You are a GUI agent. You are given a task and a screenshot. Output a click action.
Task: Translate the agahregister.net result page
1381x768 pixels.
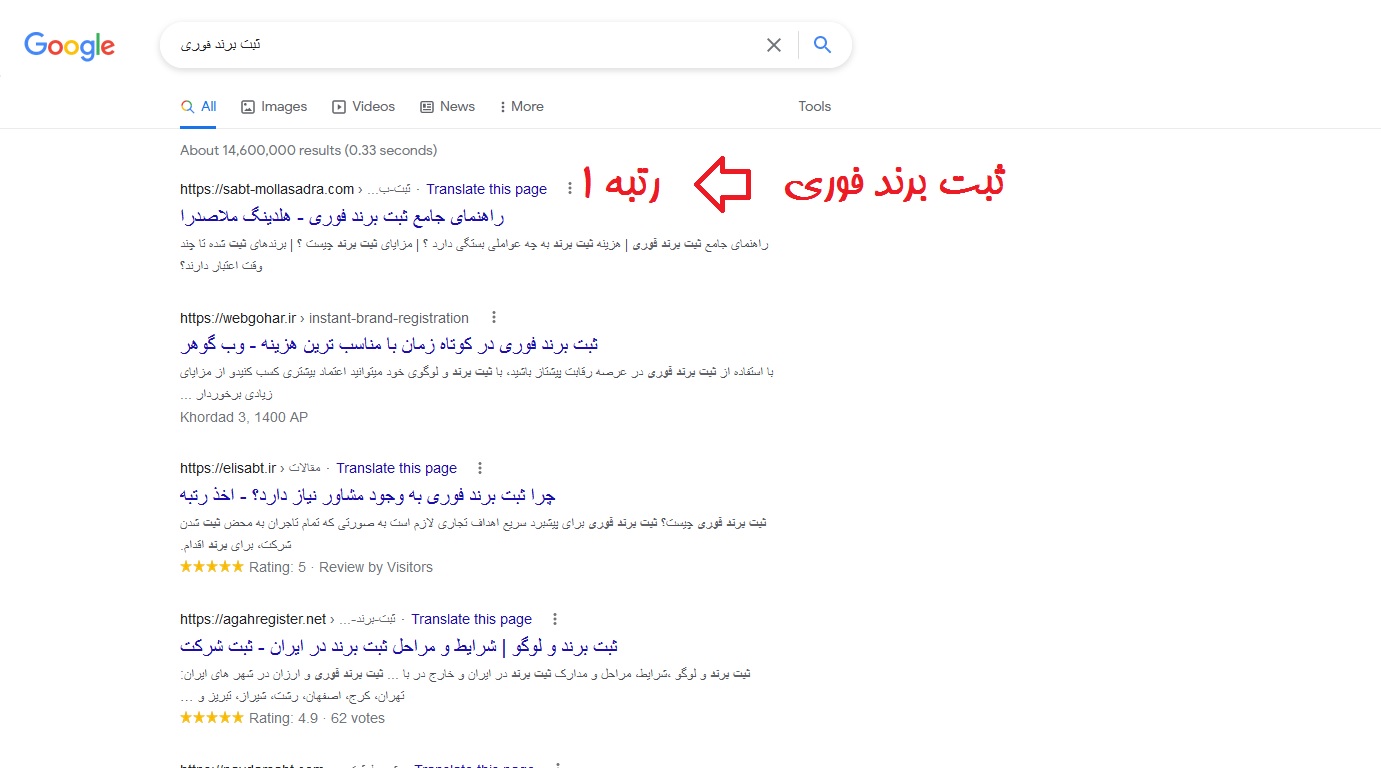472,619
